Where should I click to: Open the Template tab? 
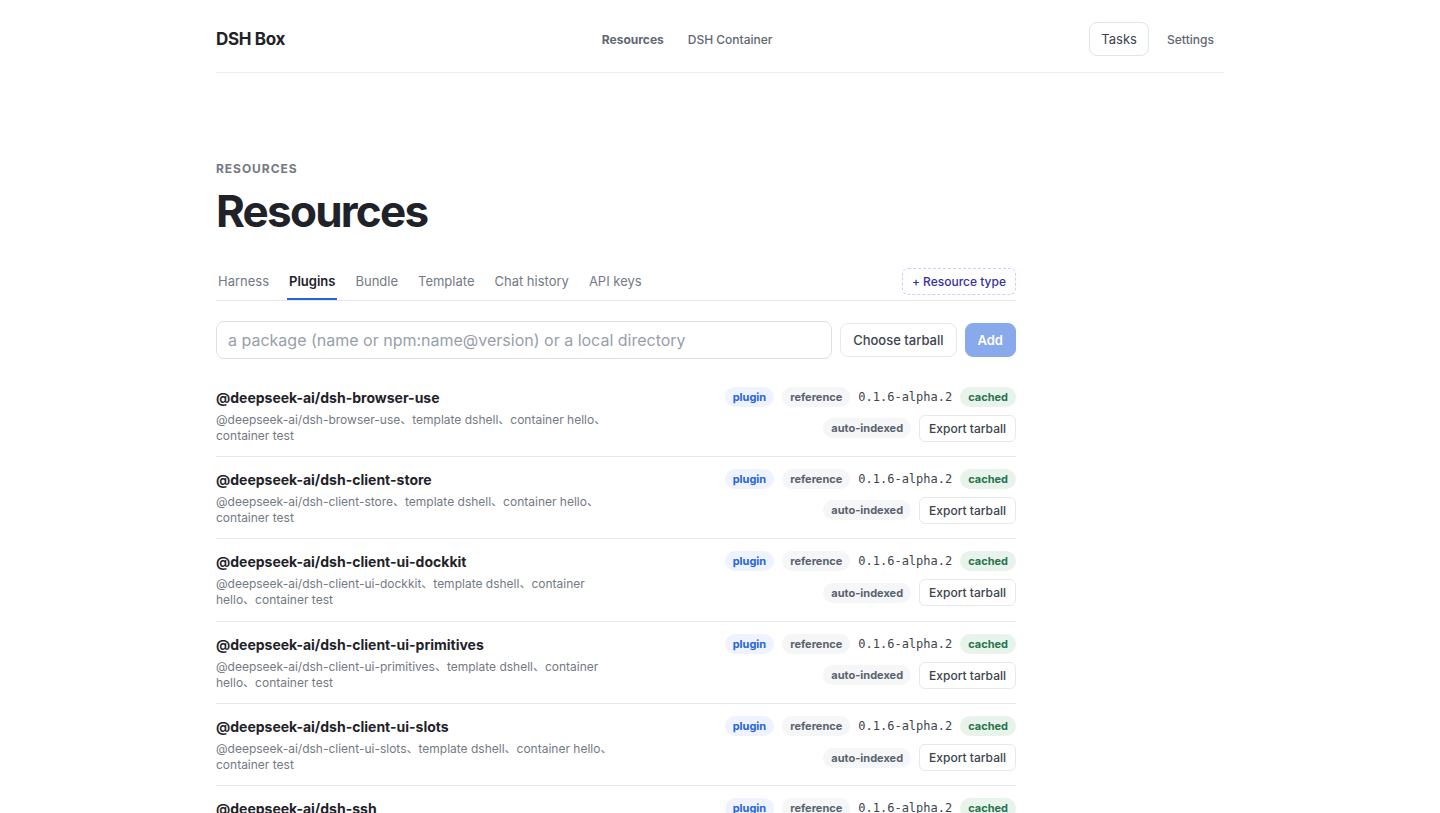click(x=446, y=281)
